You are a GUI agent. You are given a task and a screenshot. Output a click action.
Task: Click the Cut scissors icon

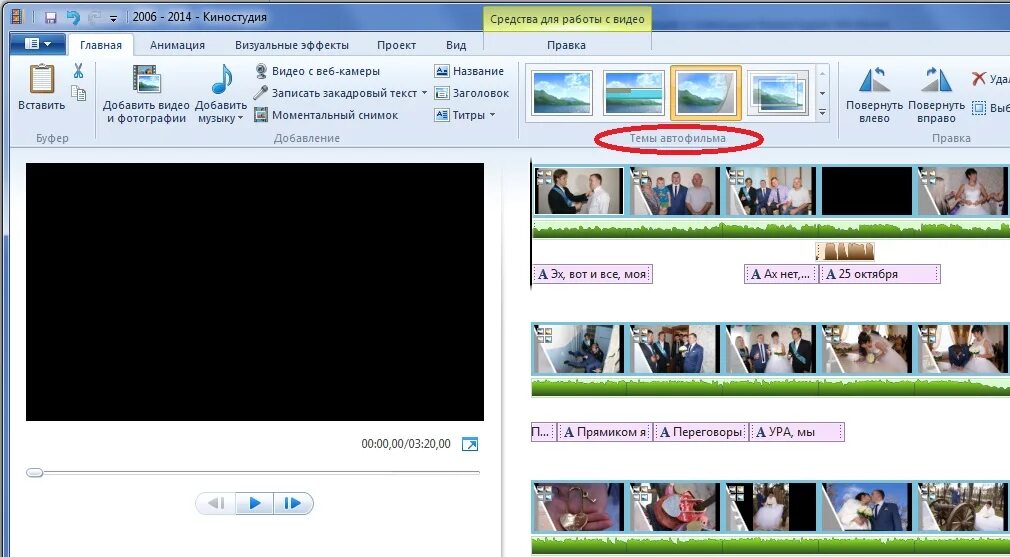point(79,70)
